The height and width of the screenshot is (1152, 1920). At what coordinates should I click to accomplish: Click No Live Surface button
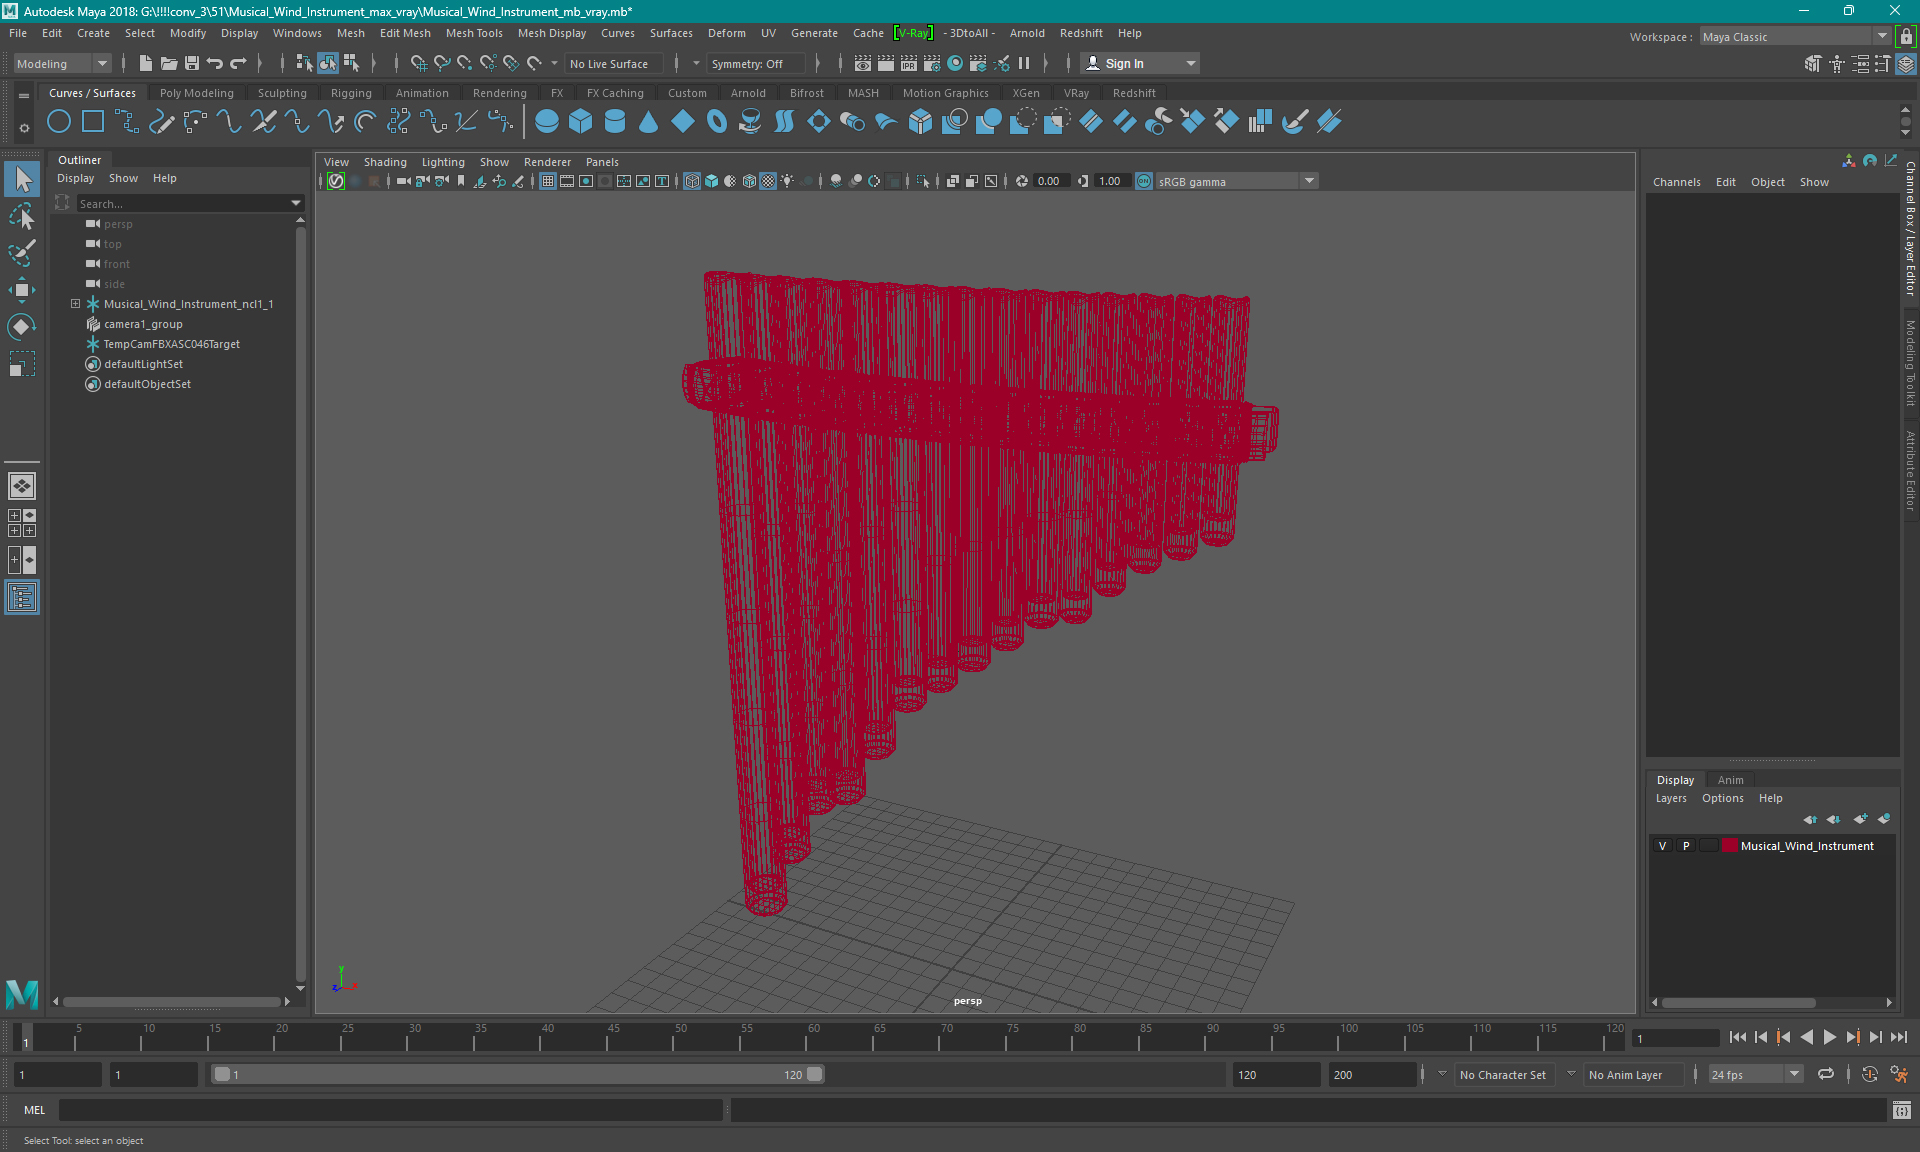(x=614, y=63)
